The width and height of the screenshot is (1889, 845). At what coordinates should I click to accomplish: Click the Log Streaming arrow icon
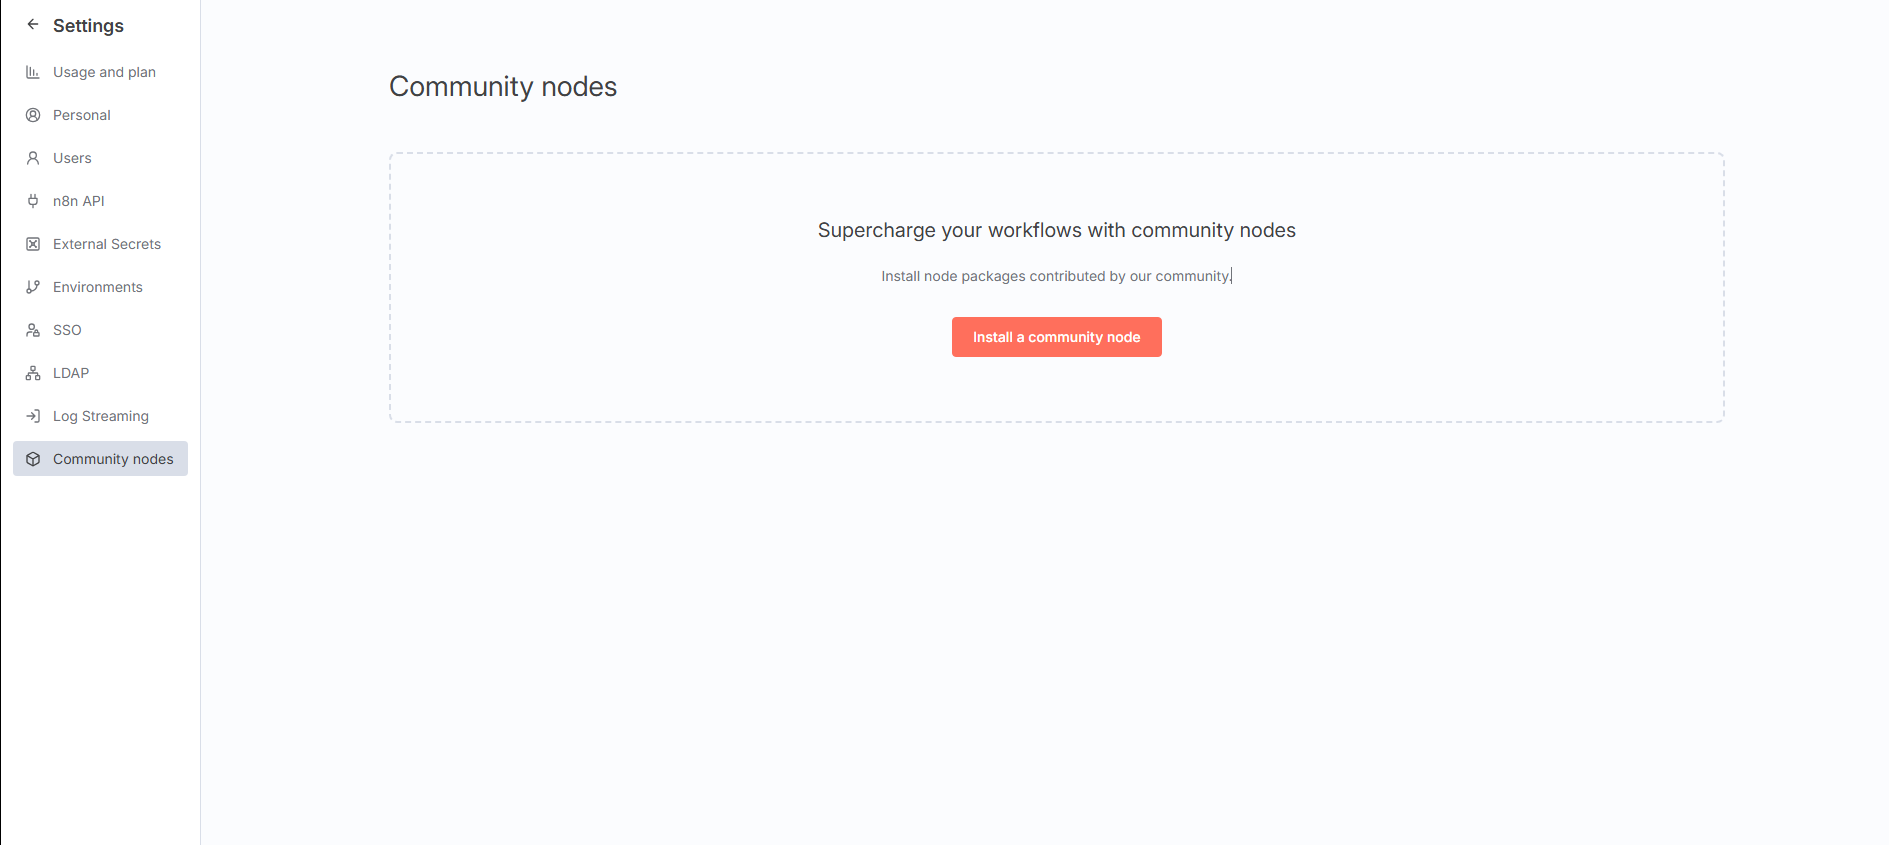(33, 416)
